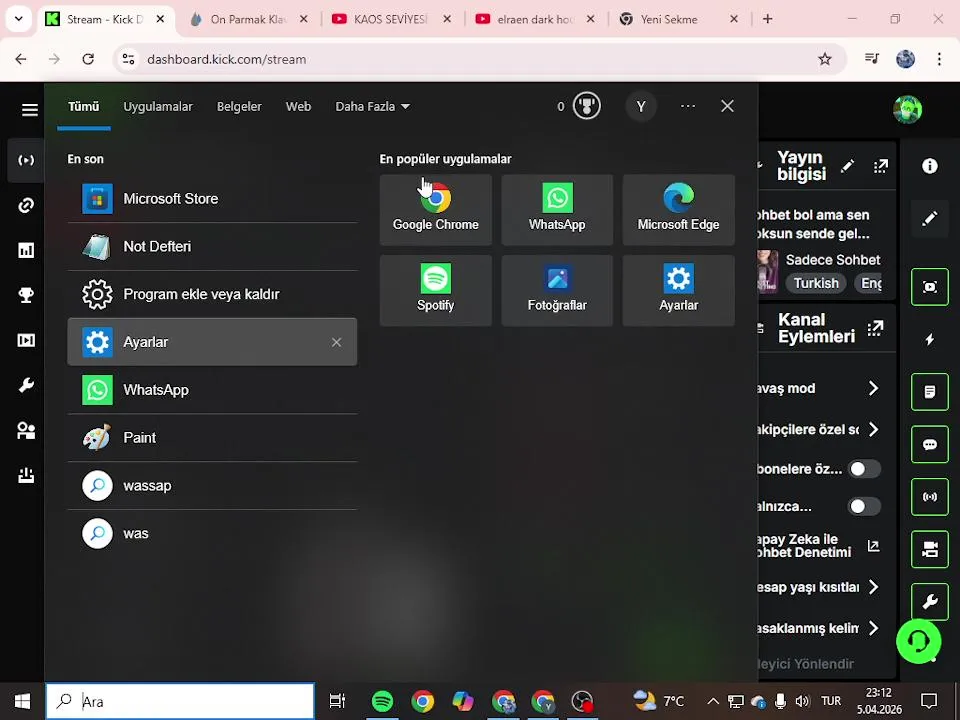Viewport: 960px width, 720px height.
Task: Open wrench settings icon in Kick sidebar
Action: click(26, 385)
